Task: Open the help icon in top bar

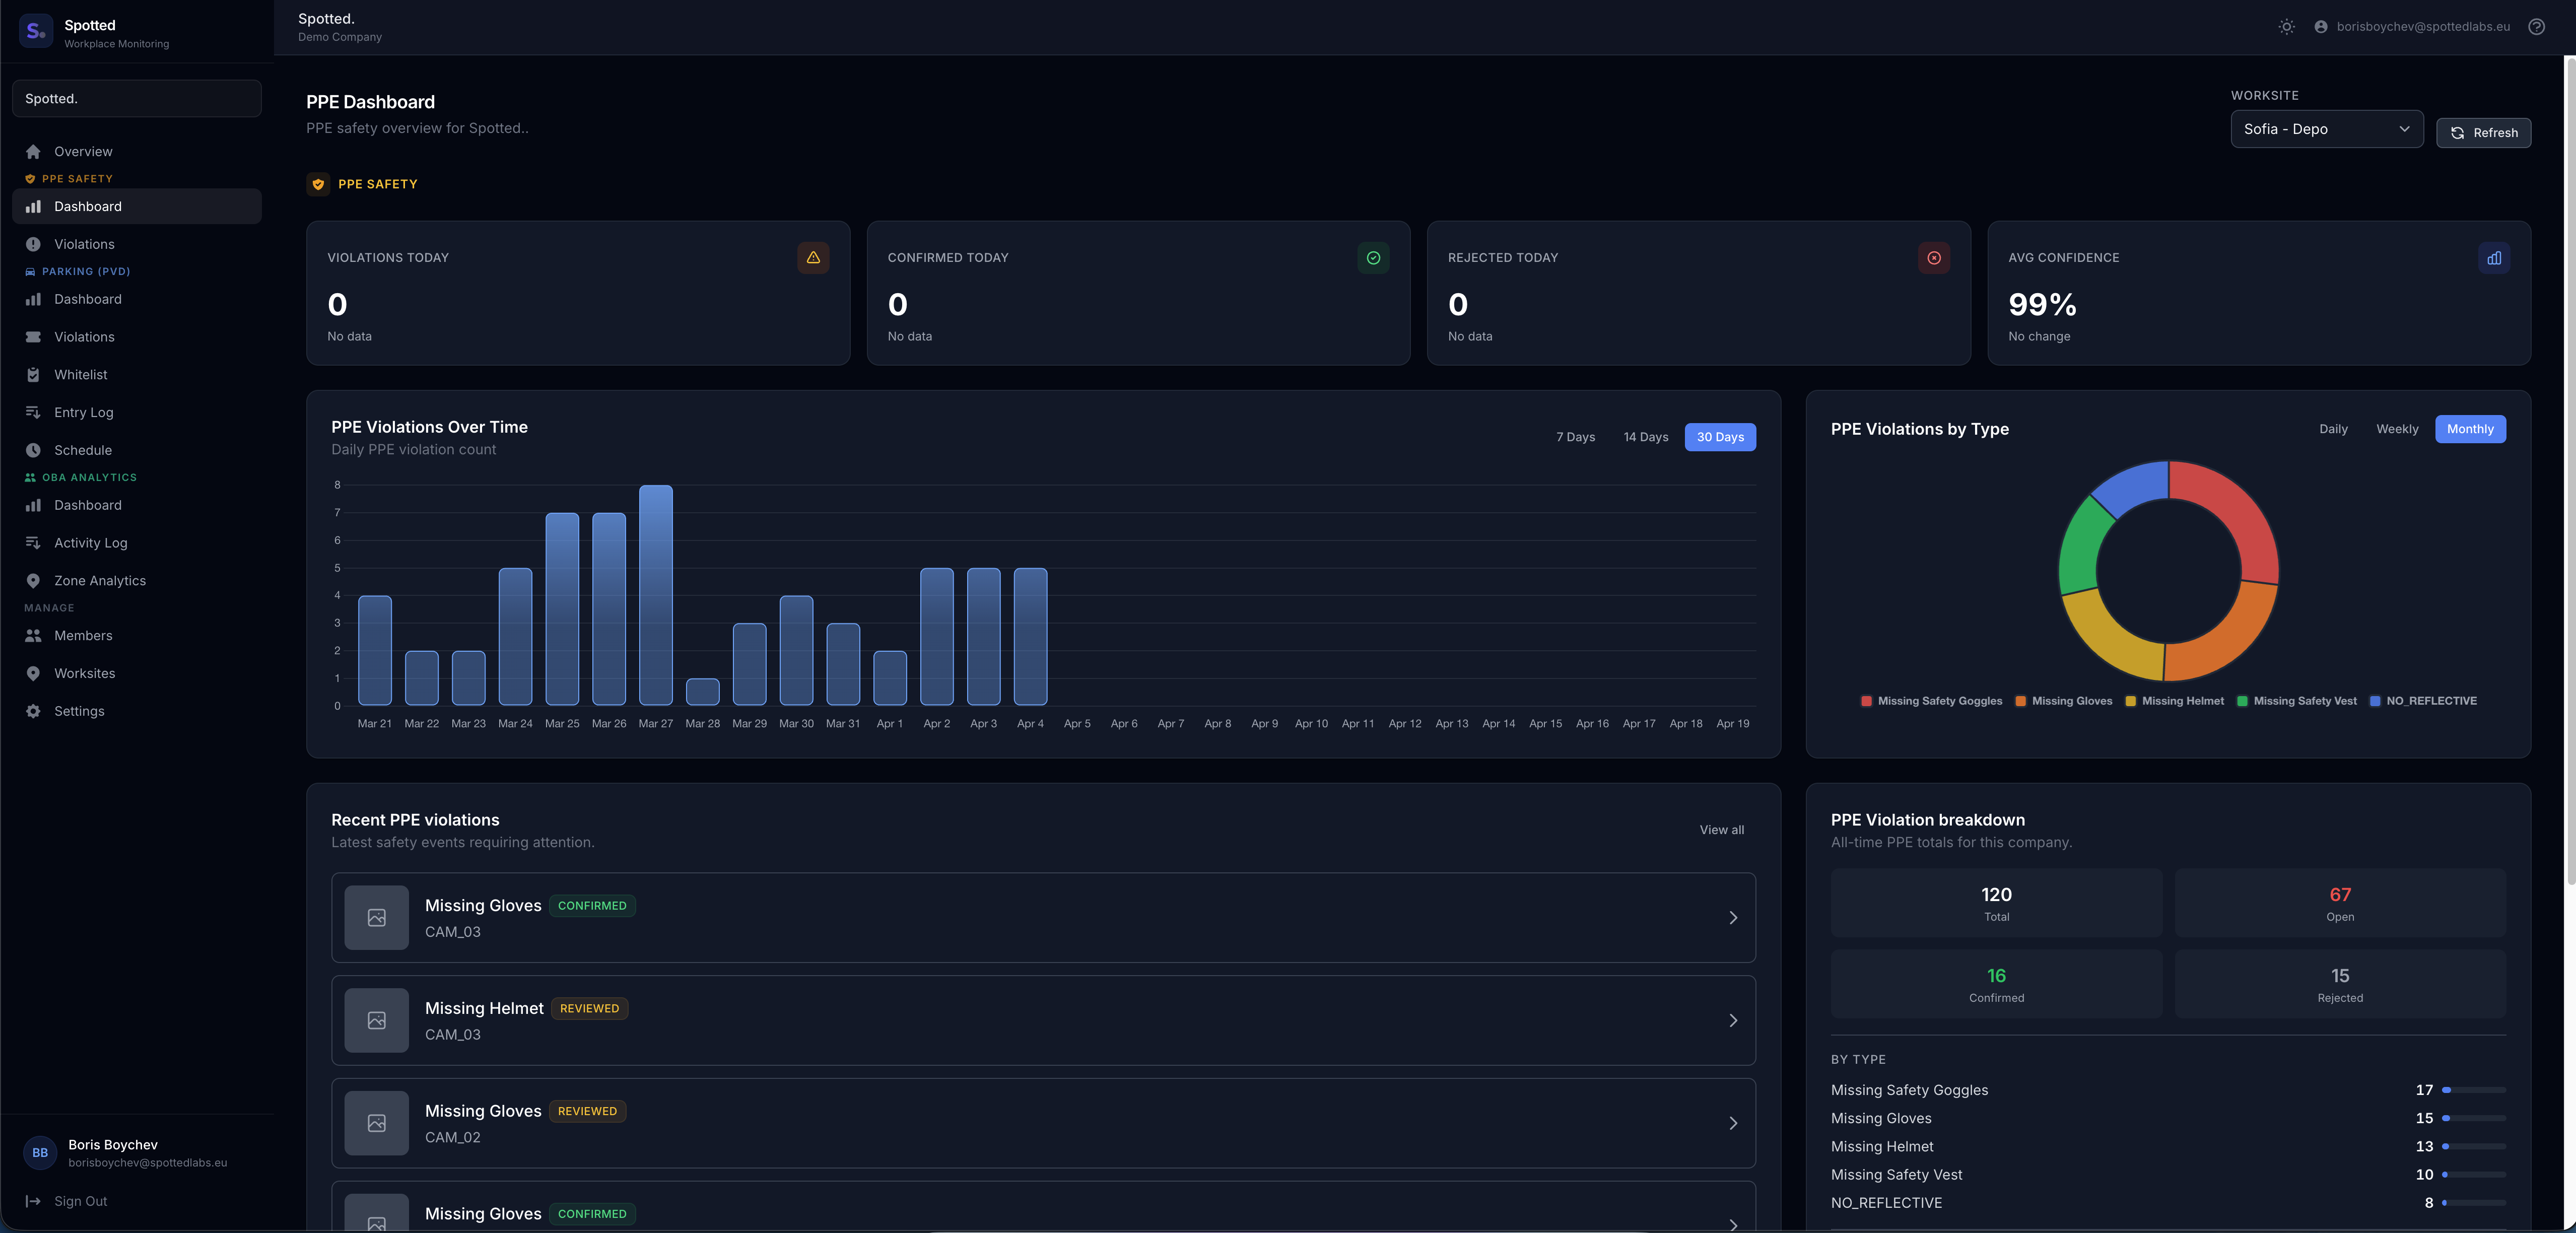Action: [x=2536, y=26]
